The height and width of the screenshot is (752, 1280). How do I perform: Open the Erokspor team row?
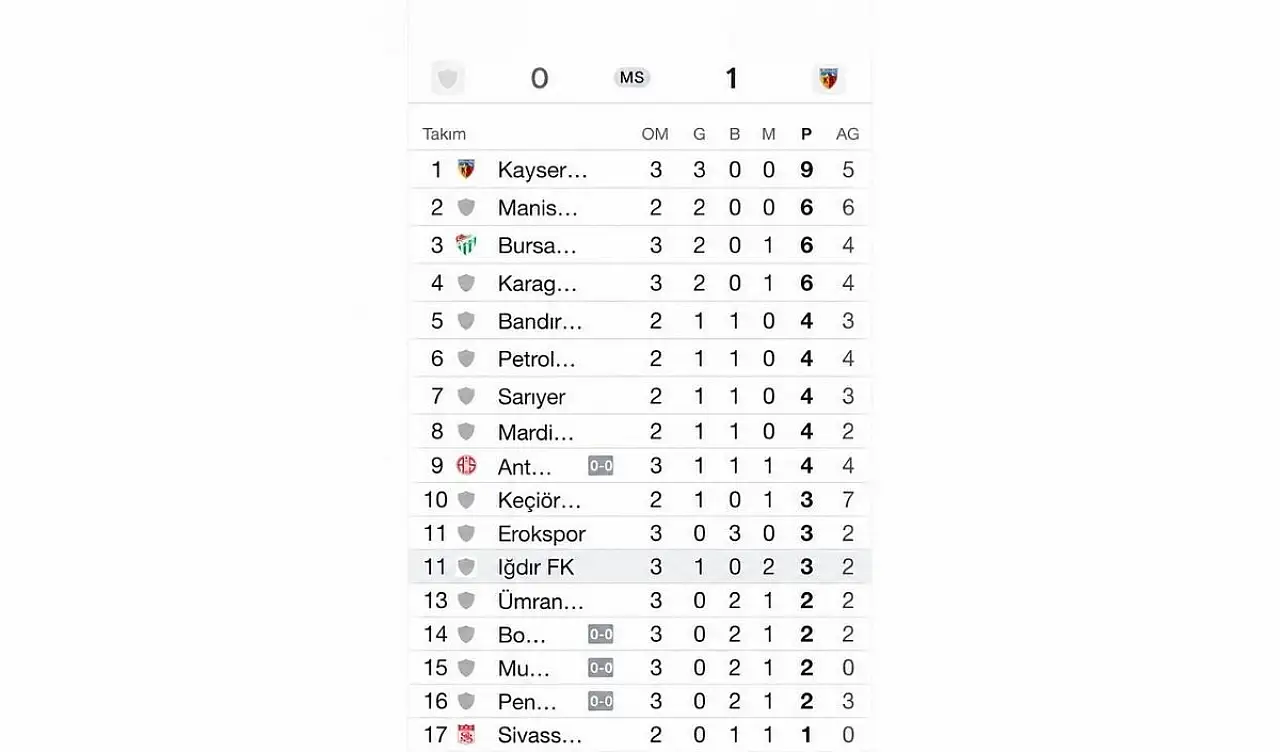[640, 533]
